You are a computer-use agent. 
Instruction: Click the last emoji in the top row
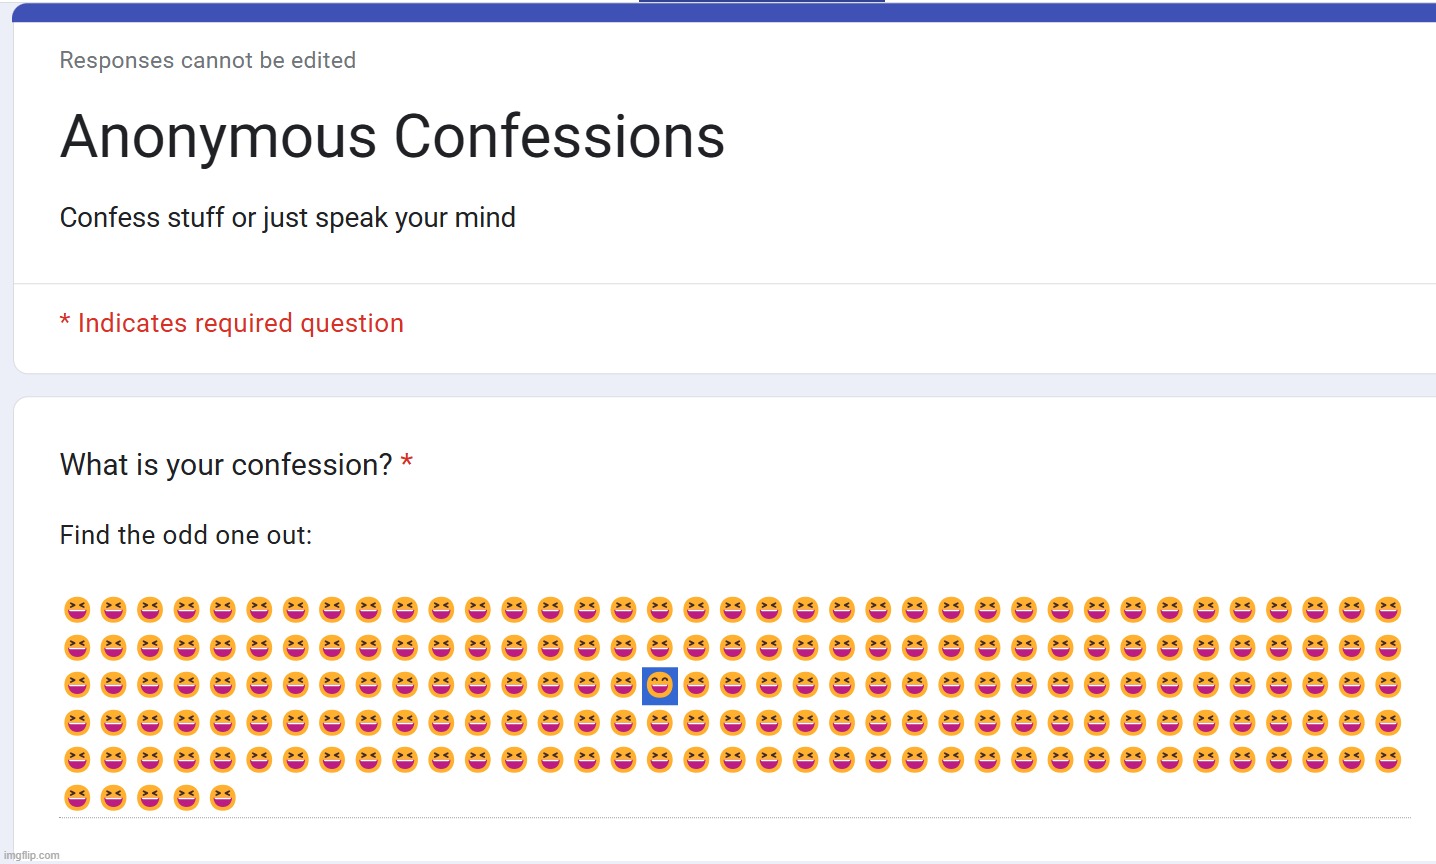click(x=1388, y=610)
